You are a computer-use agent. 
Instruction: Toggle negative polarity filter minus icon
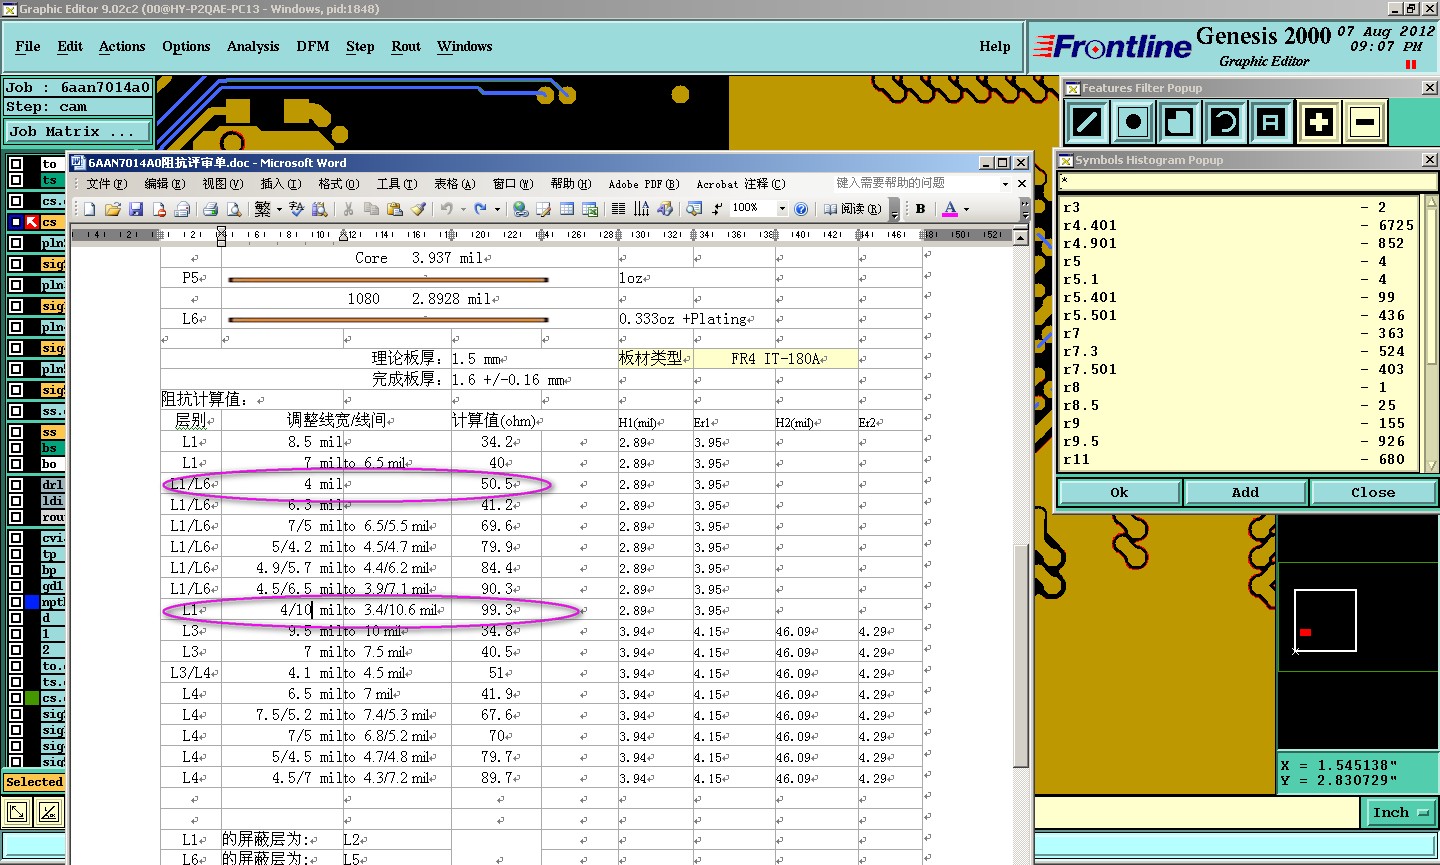click(1365, 123)
